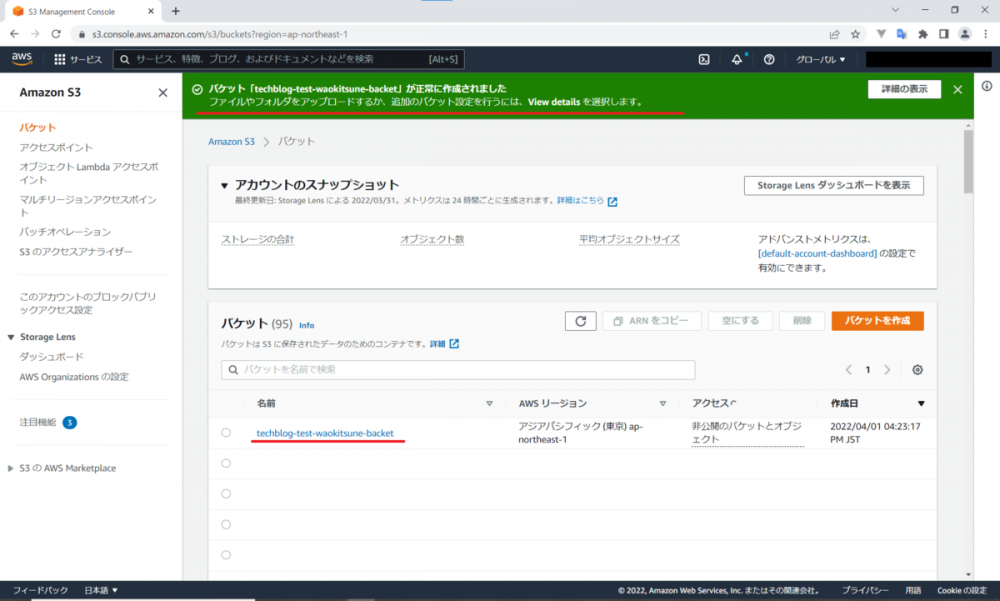
Task: Click the Amazon S3 breadcrumb link
Action: click(x=232, y=142)
